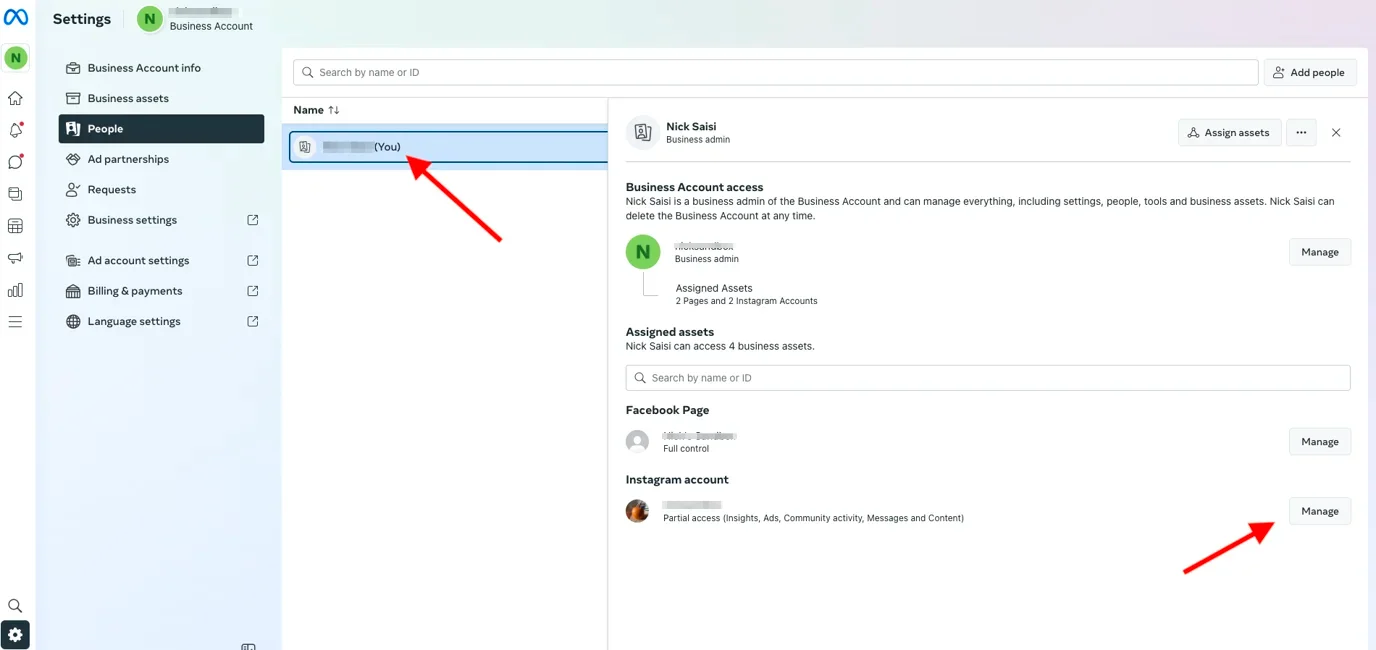Open the ads megaphone icon
The height and width of the screenshot is (650, 1376).
point(15,257)
